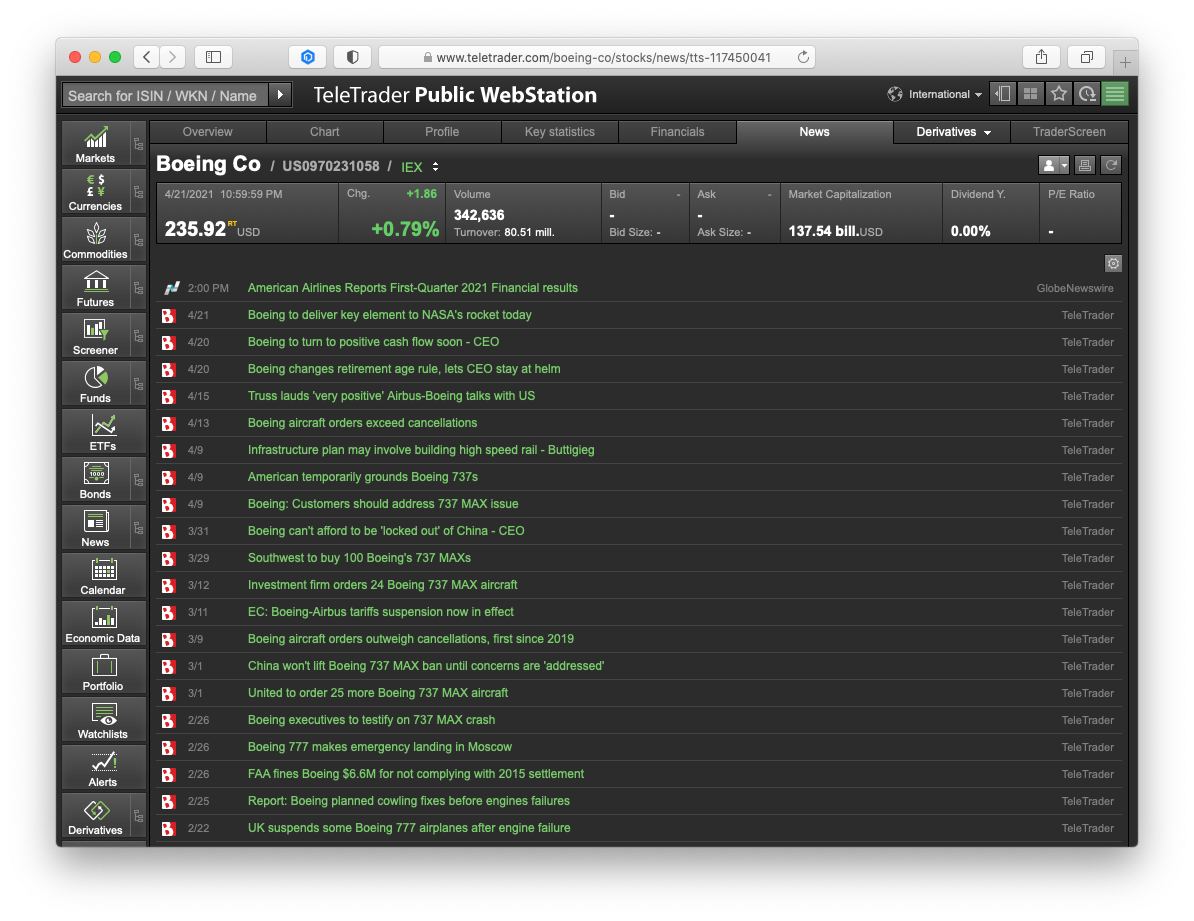Open the Commodities sidebar section

[x=95, y=240]
